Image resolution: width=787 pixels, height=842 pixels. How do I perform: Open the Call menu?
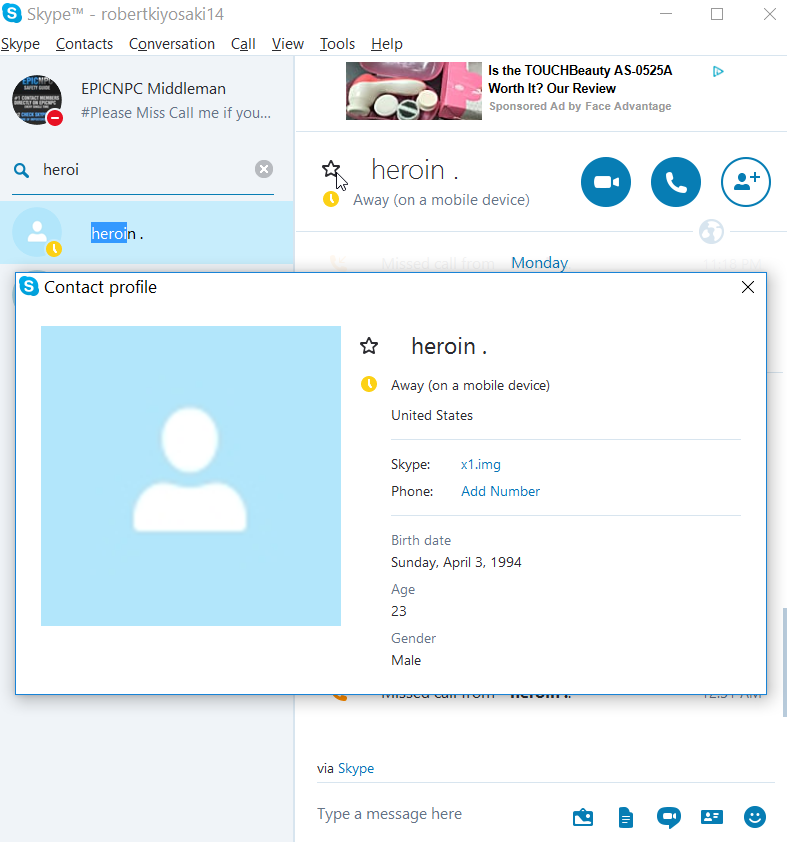(x=243, y=43)
